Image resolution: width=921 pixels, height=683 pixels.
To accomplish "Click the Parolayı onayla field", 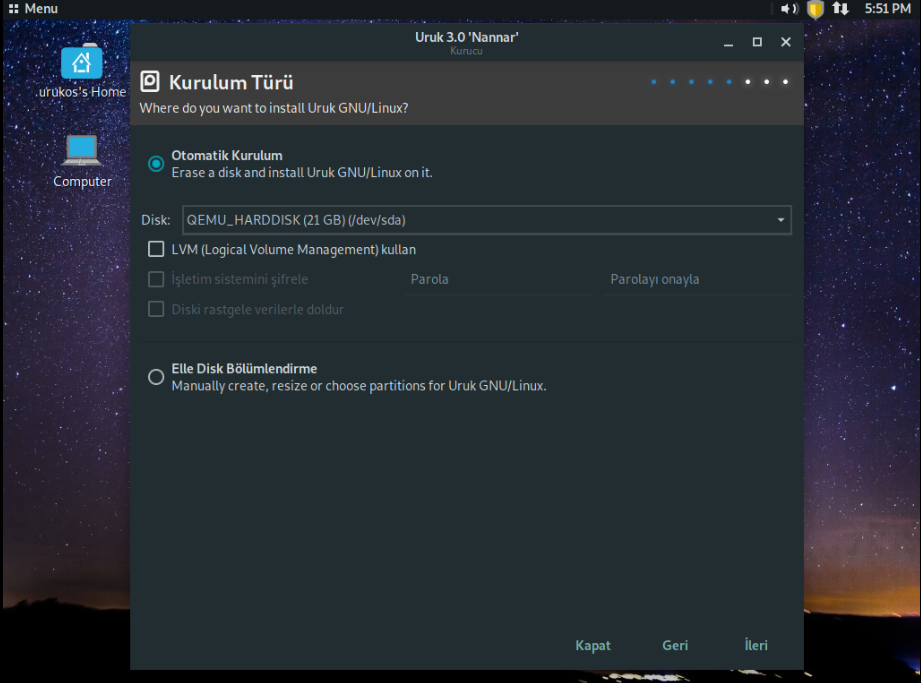I will click(698, 280).
